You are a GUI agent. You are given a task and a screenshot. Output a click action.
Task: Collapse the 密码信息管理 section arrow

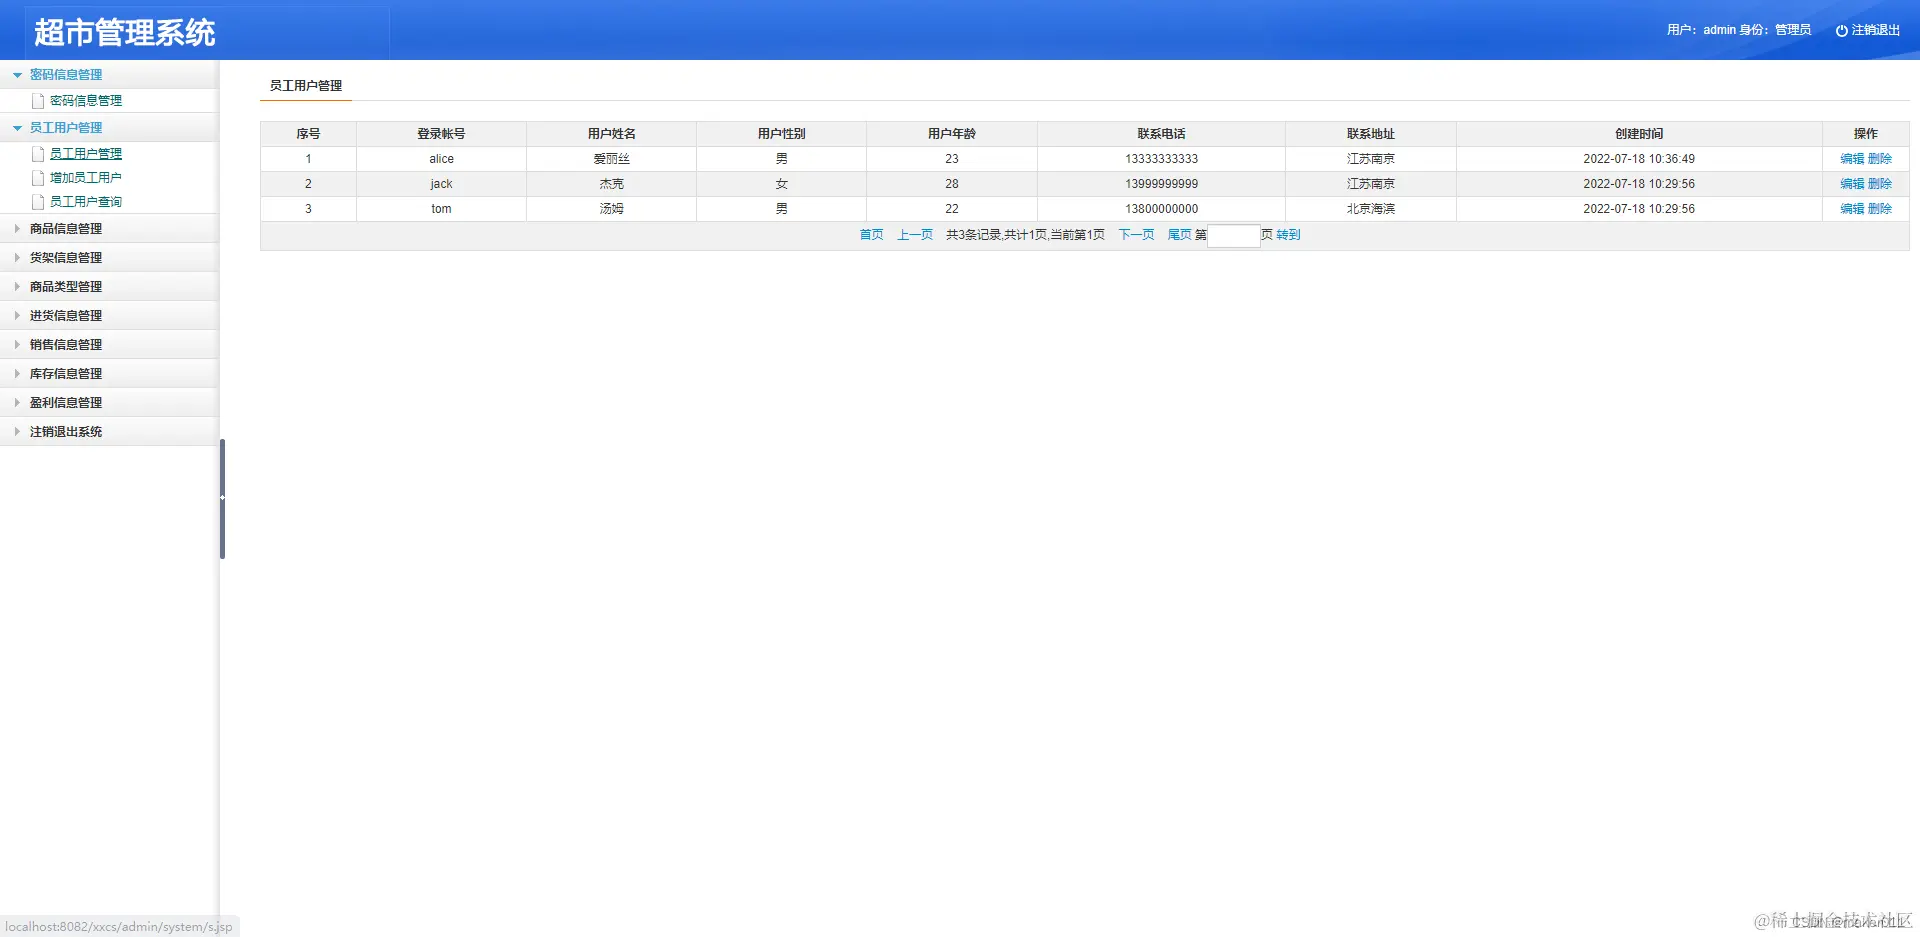click(17, 75)
